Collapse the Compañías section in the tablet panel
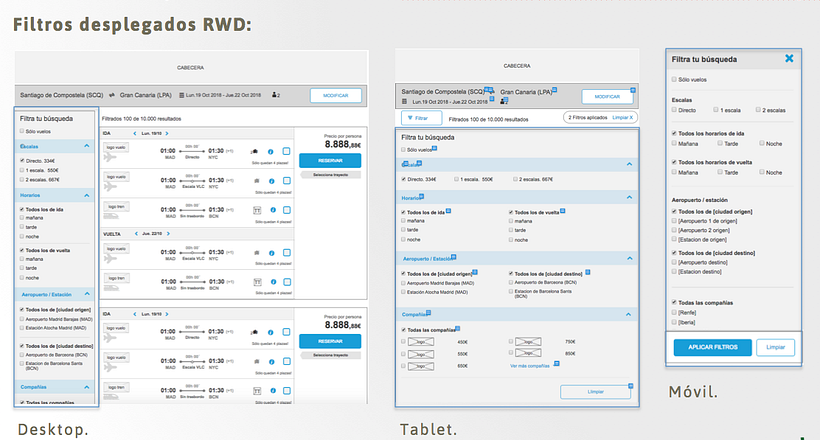 click(628, 314)
